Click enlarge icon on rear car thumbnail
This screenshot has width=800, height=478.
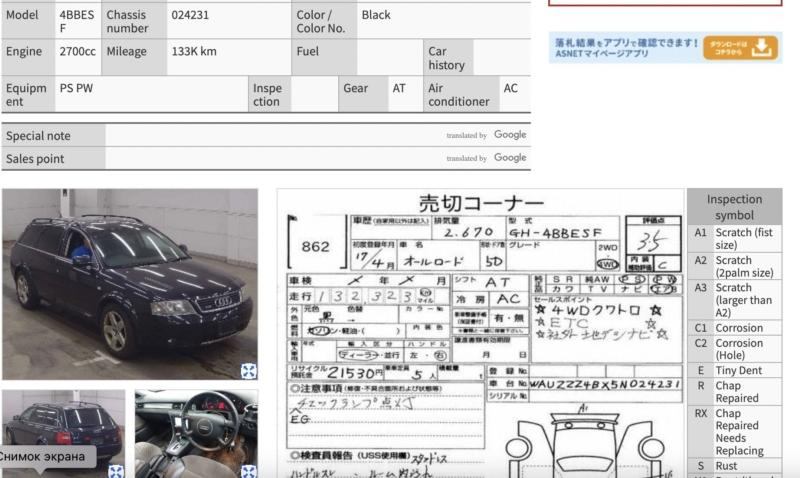pyautogui.click(x=116, y=470)
